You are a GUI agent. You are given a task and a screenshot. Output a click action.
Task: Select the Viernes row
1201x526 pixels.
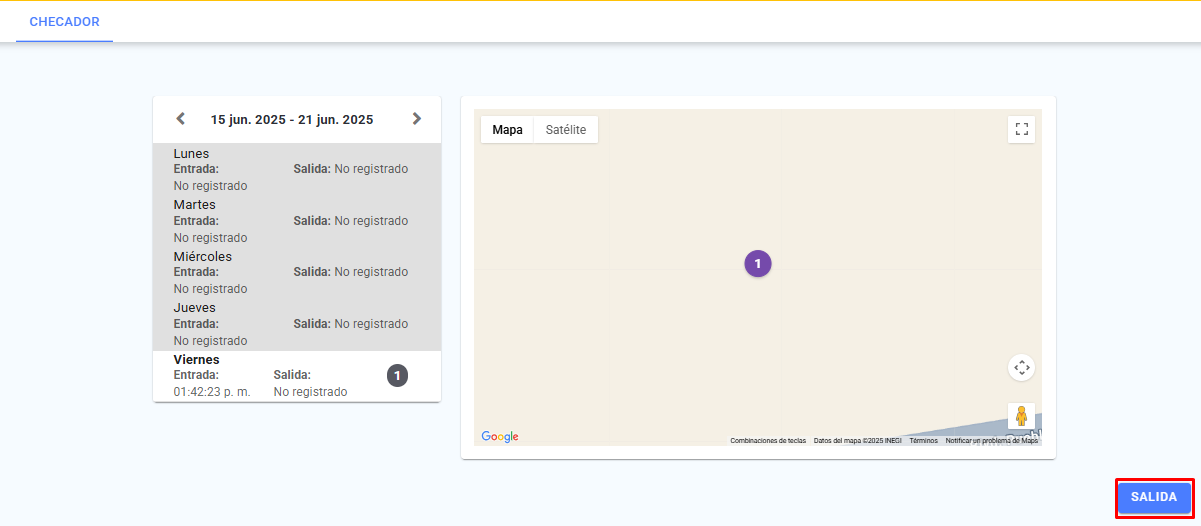tap(297, 376)
